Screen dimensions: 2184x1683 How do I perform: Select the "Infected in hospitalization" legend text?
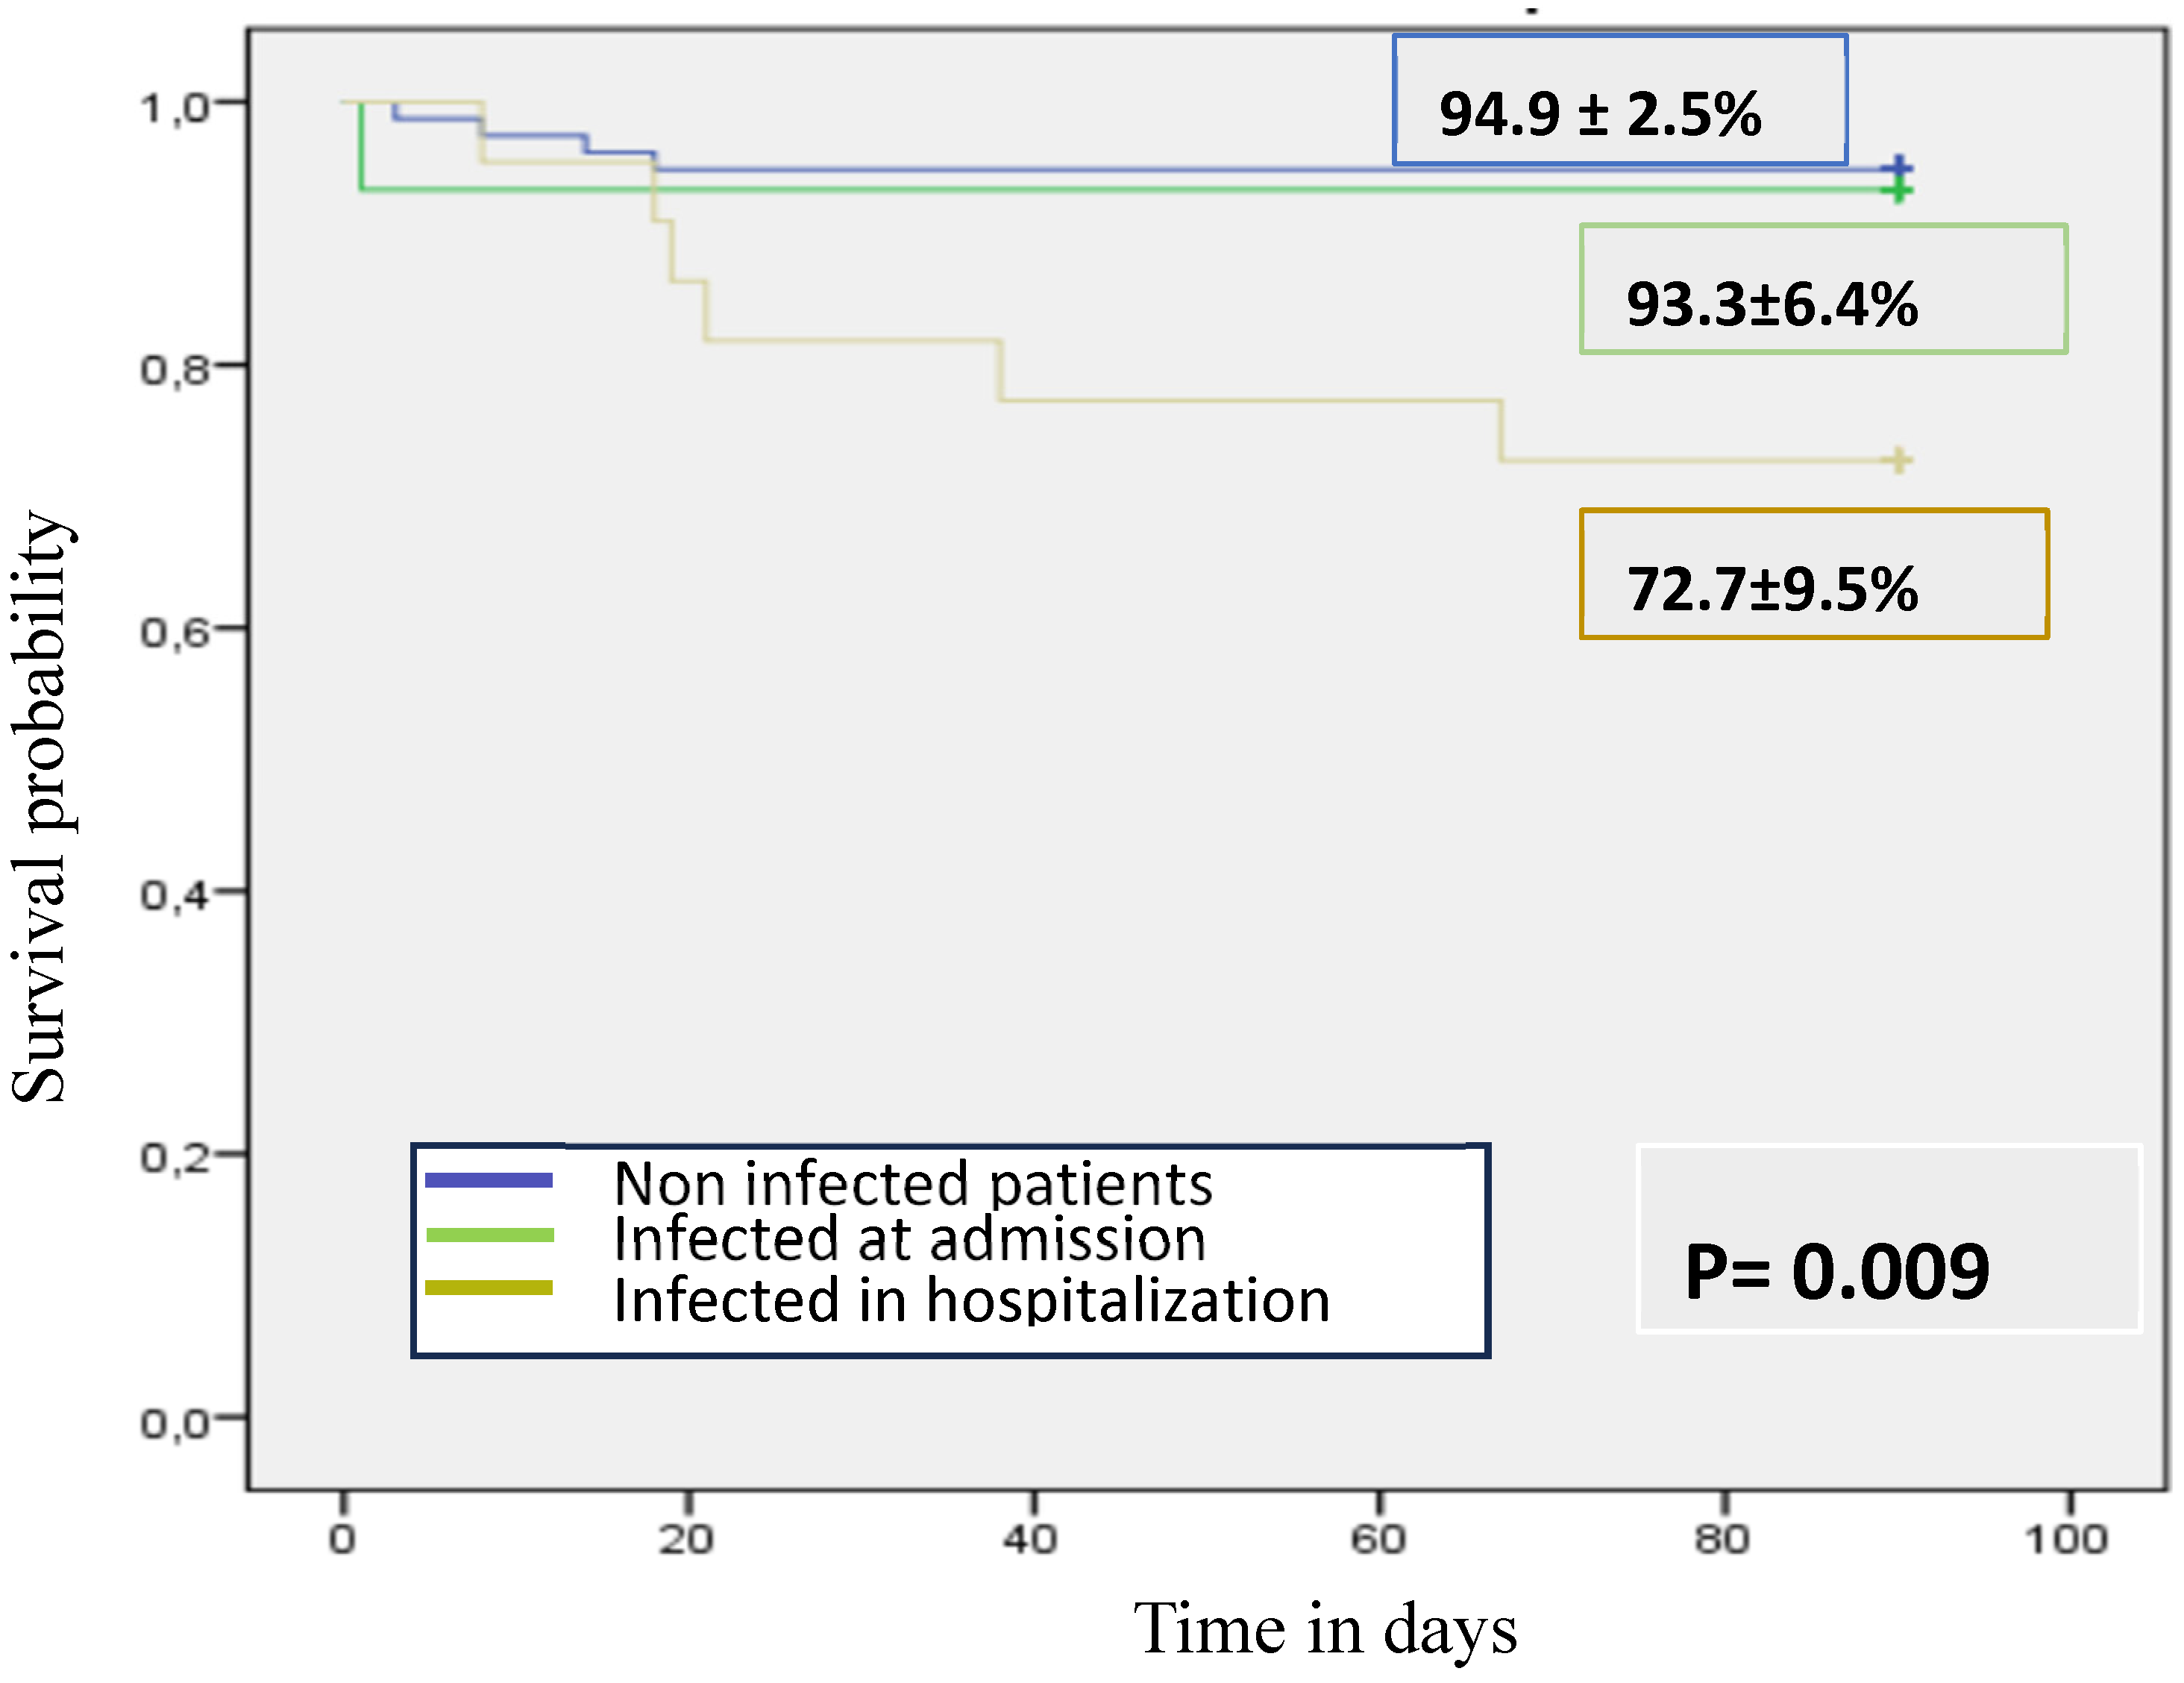coord(971,1300)
